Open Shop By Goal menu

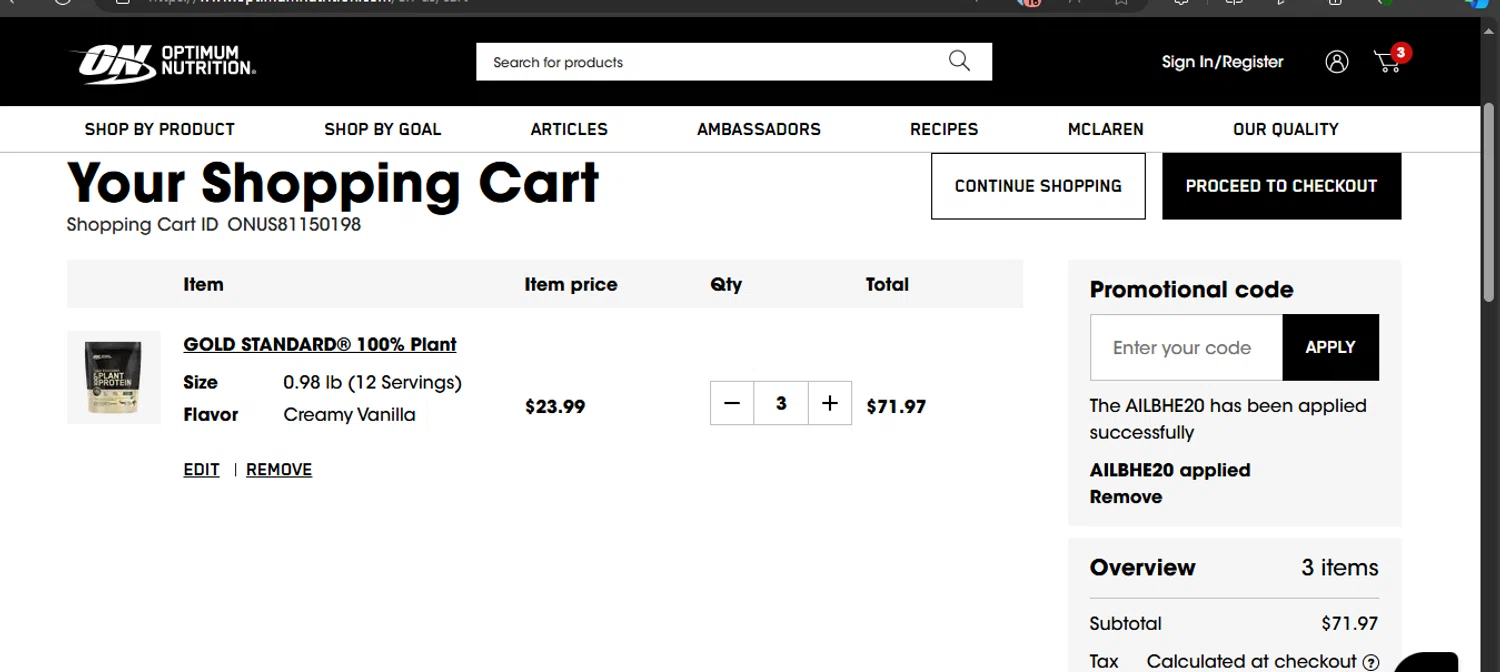coord(382,129)
